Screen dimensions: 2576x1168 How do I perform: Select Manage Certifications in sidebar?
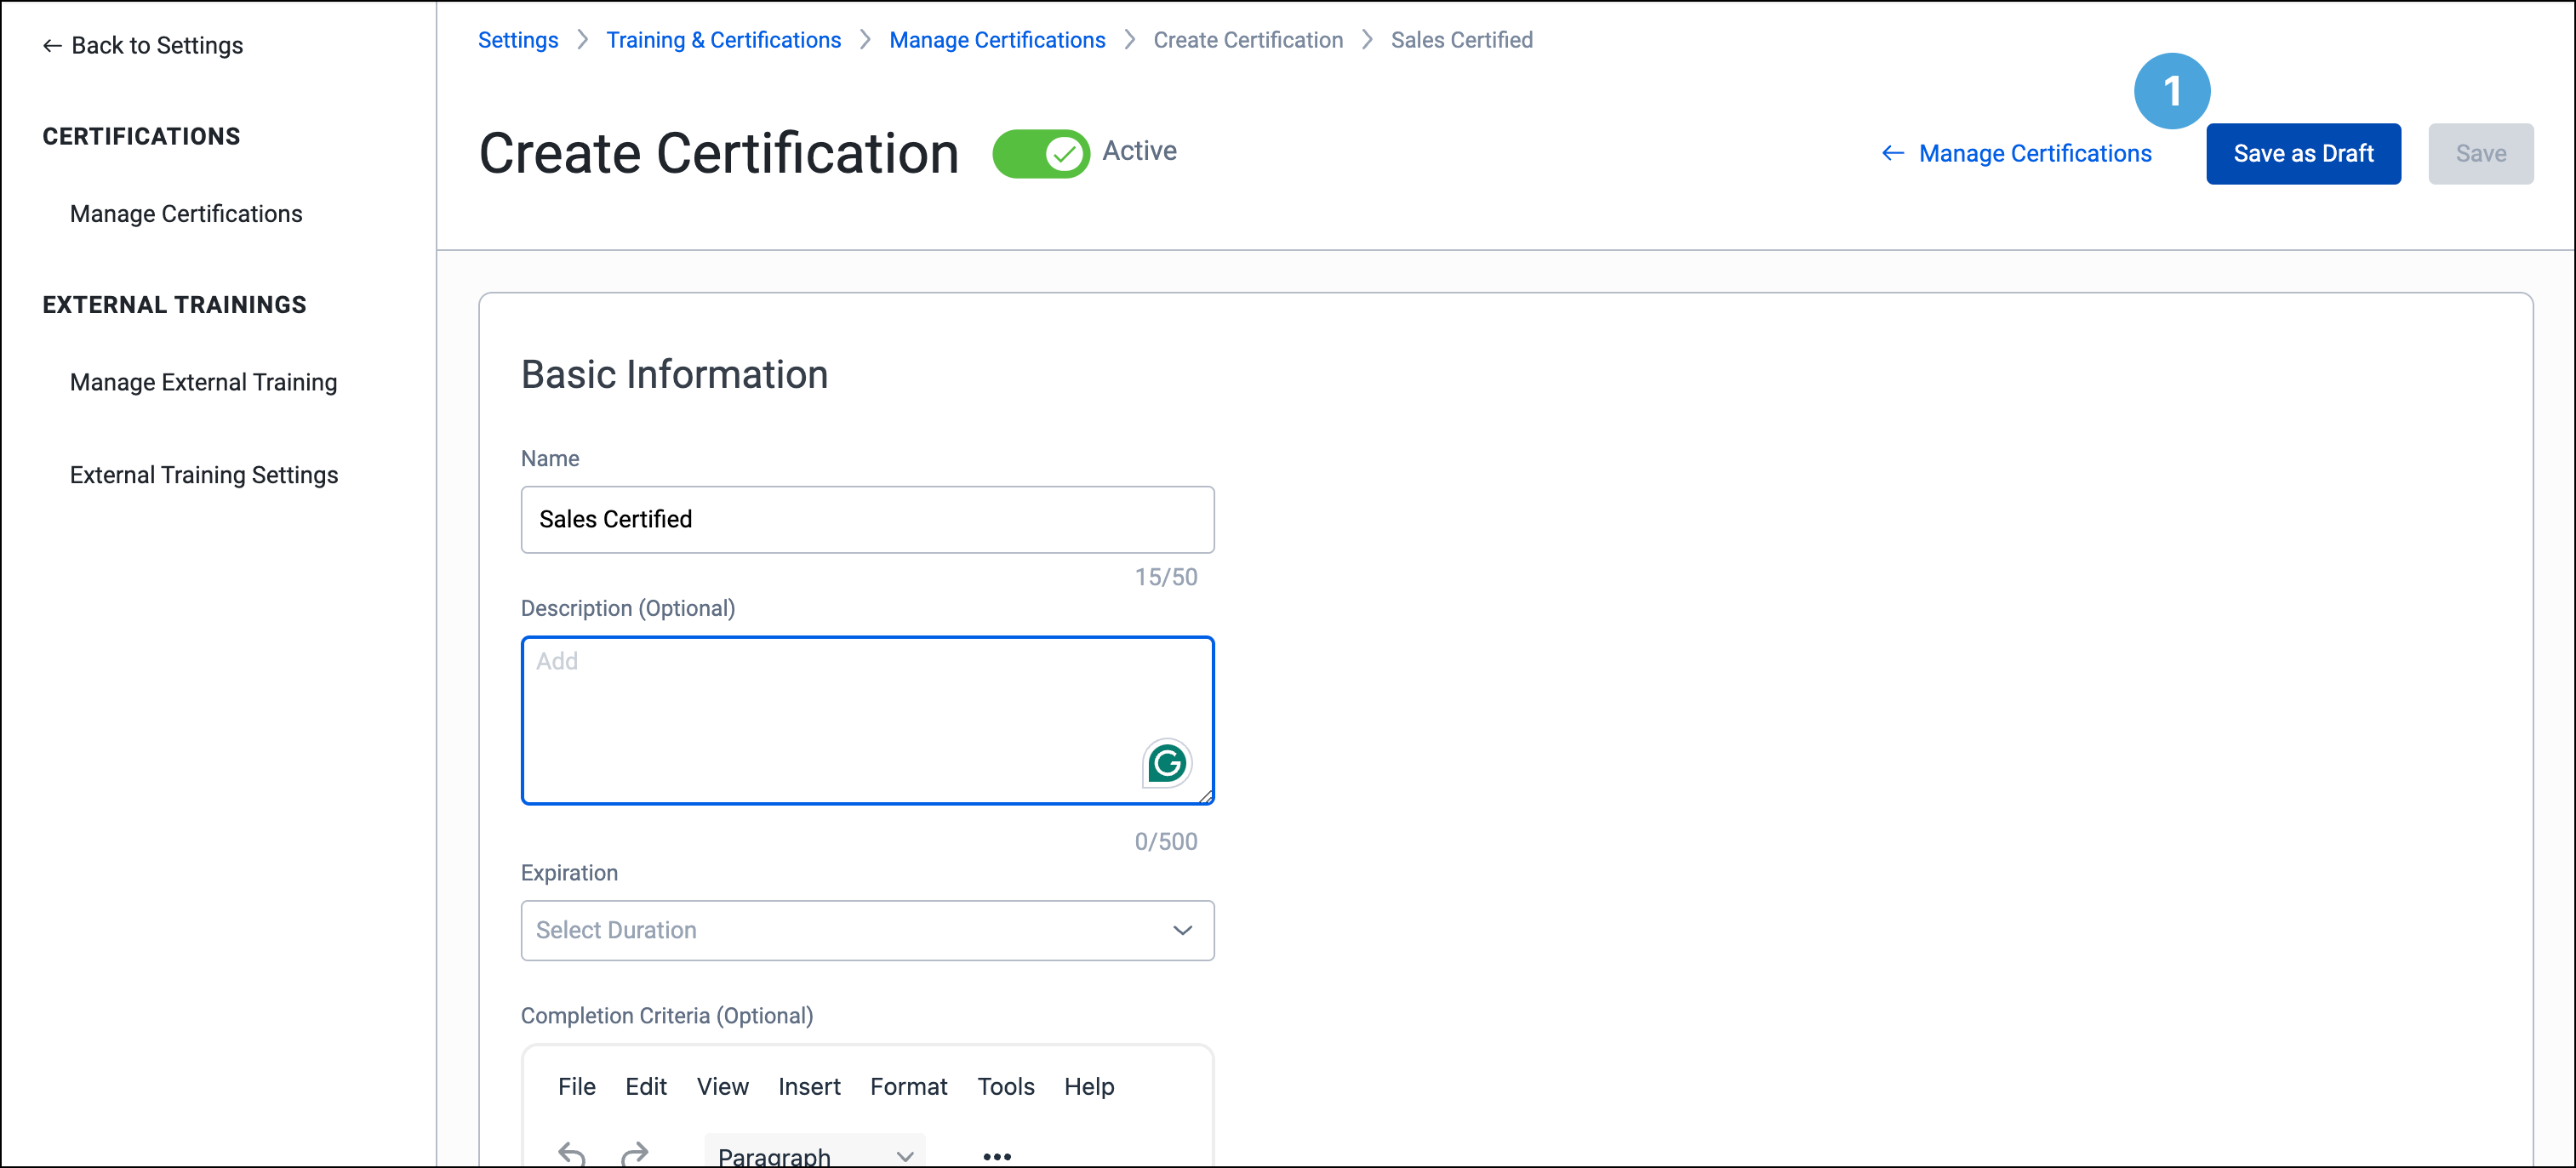point(186,214)
